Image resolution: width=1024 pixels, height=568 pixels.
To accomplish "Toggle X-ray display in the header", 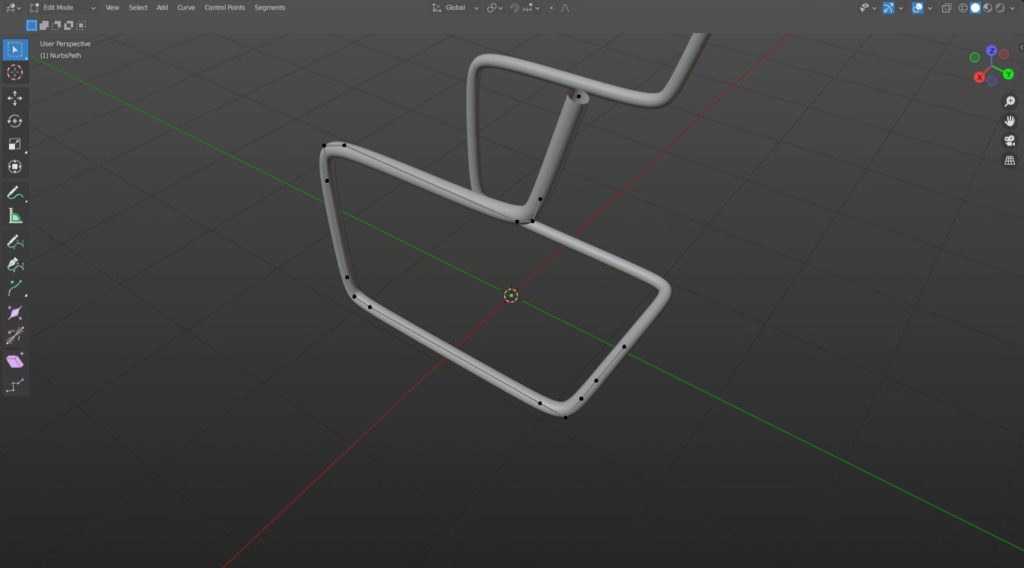I will click(x=946, y=8).
